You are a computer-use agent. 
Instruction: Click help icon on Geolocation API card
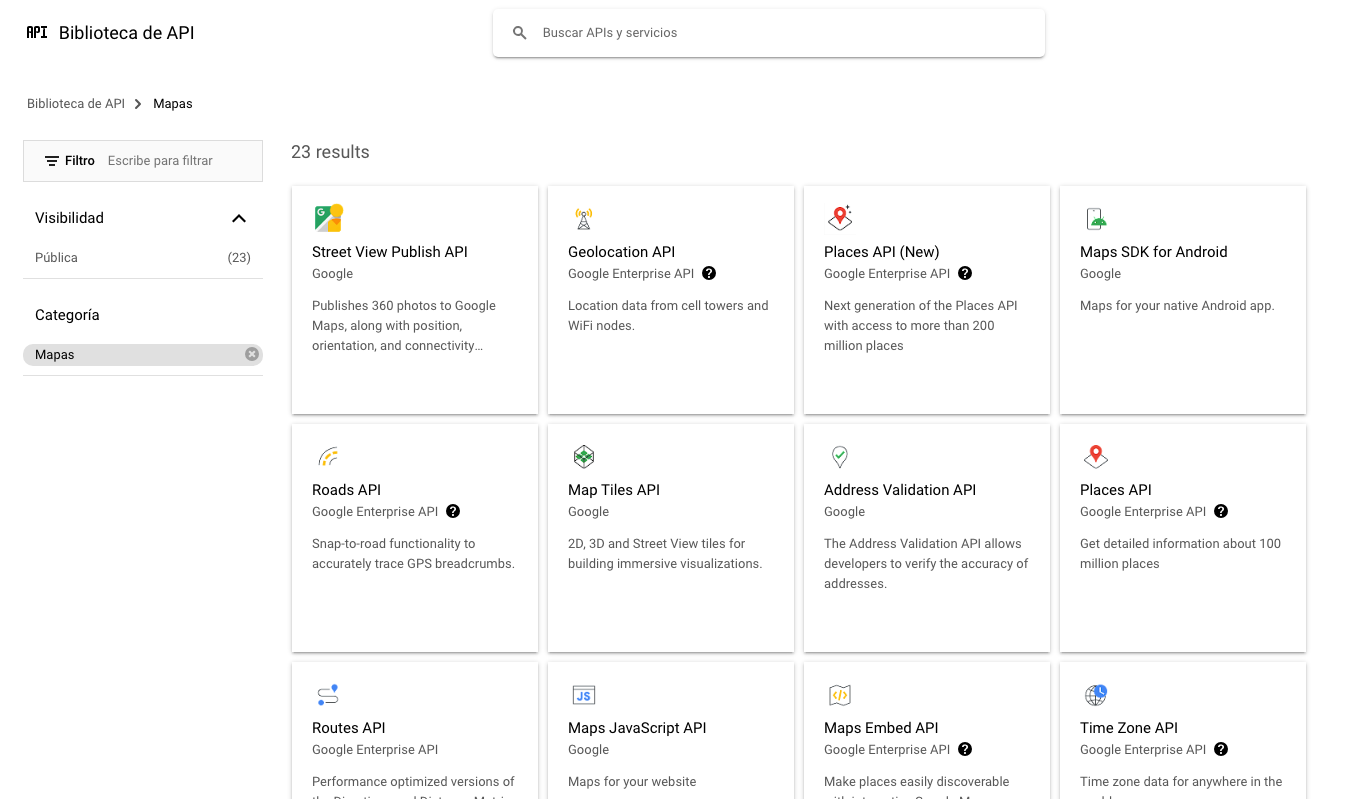coord(709,273)
